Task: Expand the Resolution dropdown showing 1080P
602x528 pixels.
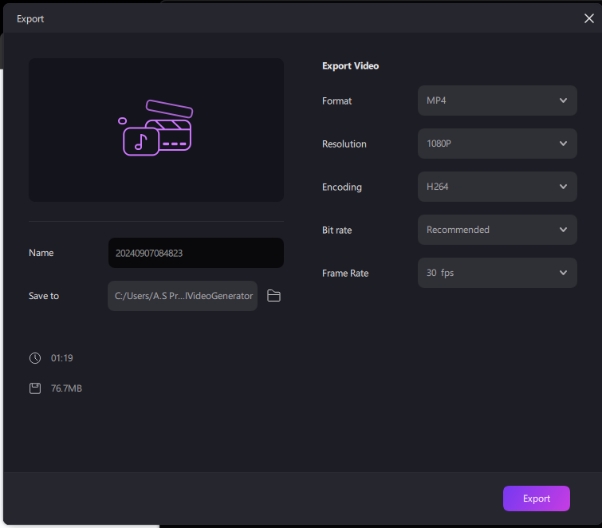Action: pyautogui.click(x=496, y=144)
